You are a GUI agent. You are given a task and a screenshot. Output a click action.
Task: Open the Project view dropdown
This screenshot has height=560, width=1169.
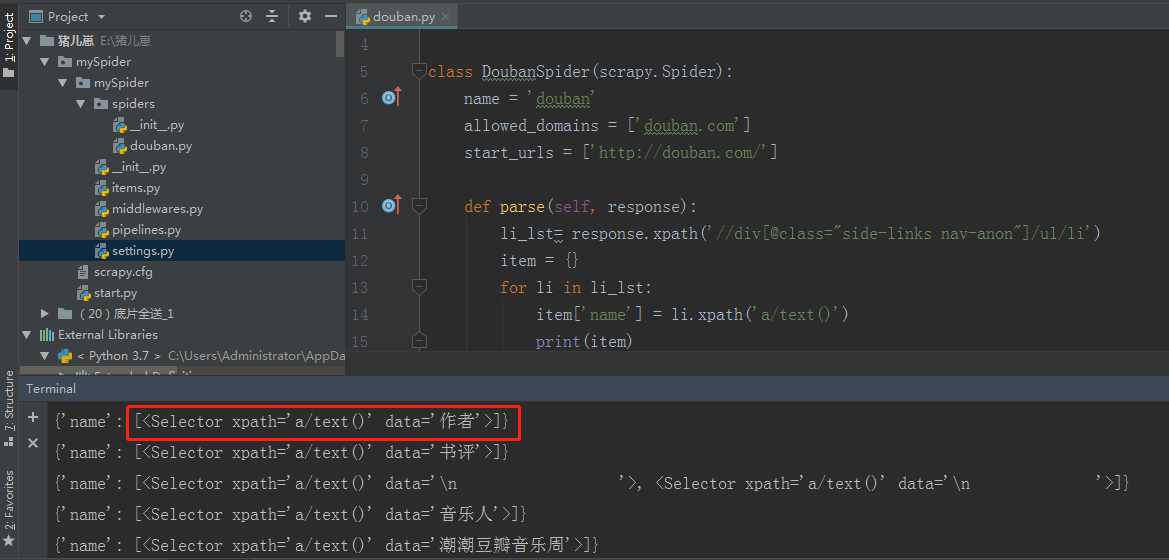click(101, 16)
